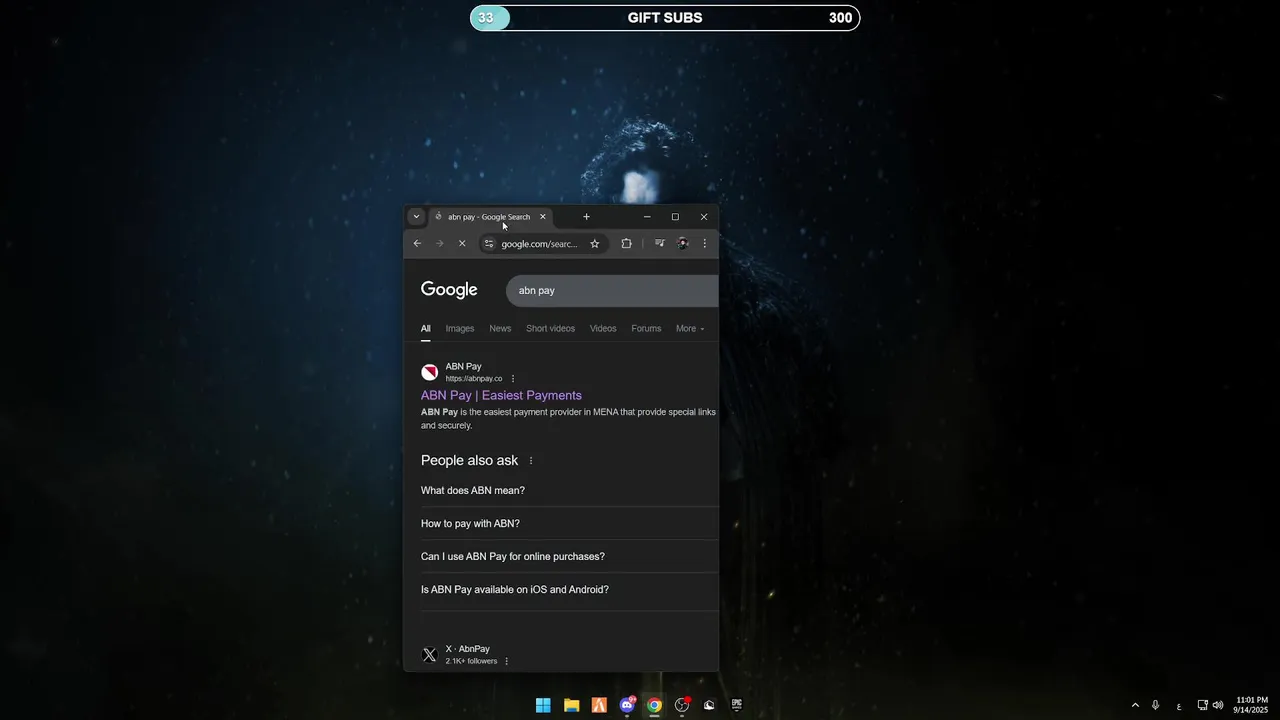Click the Chrome taskbar icon
This screenshot has height=720, width=1280.
654,705
